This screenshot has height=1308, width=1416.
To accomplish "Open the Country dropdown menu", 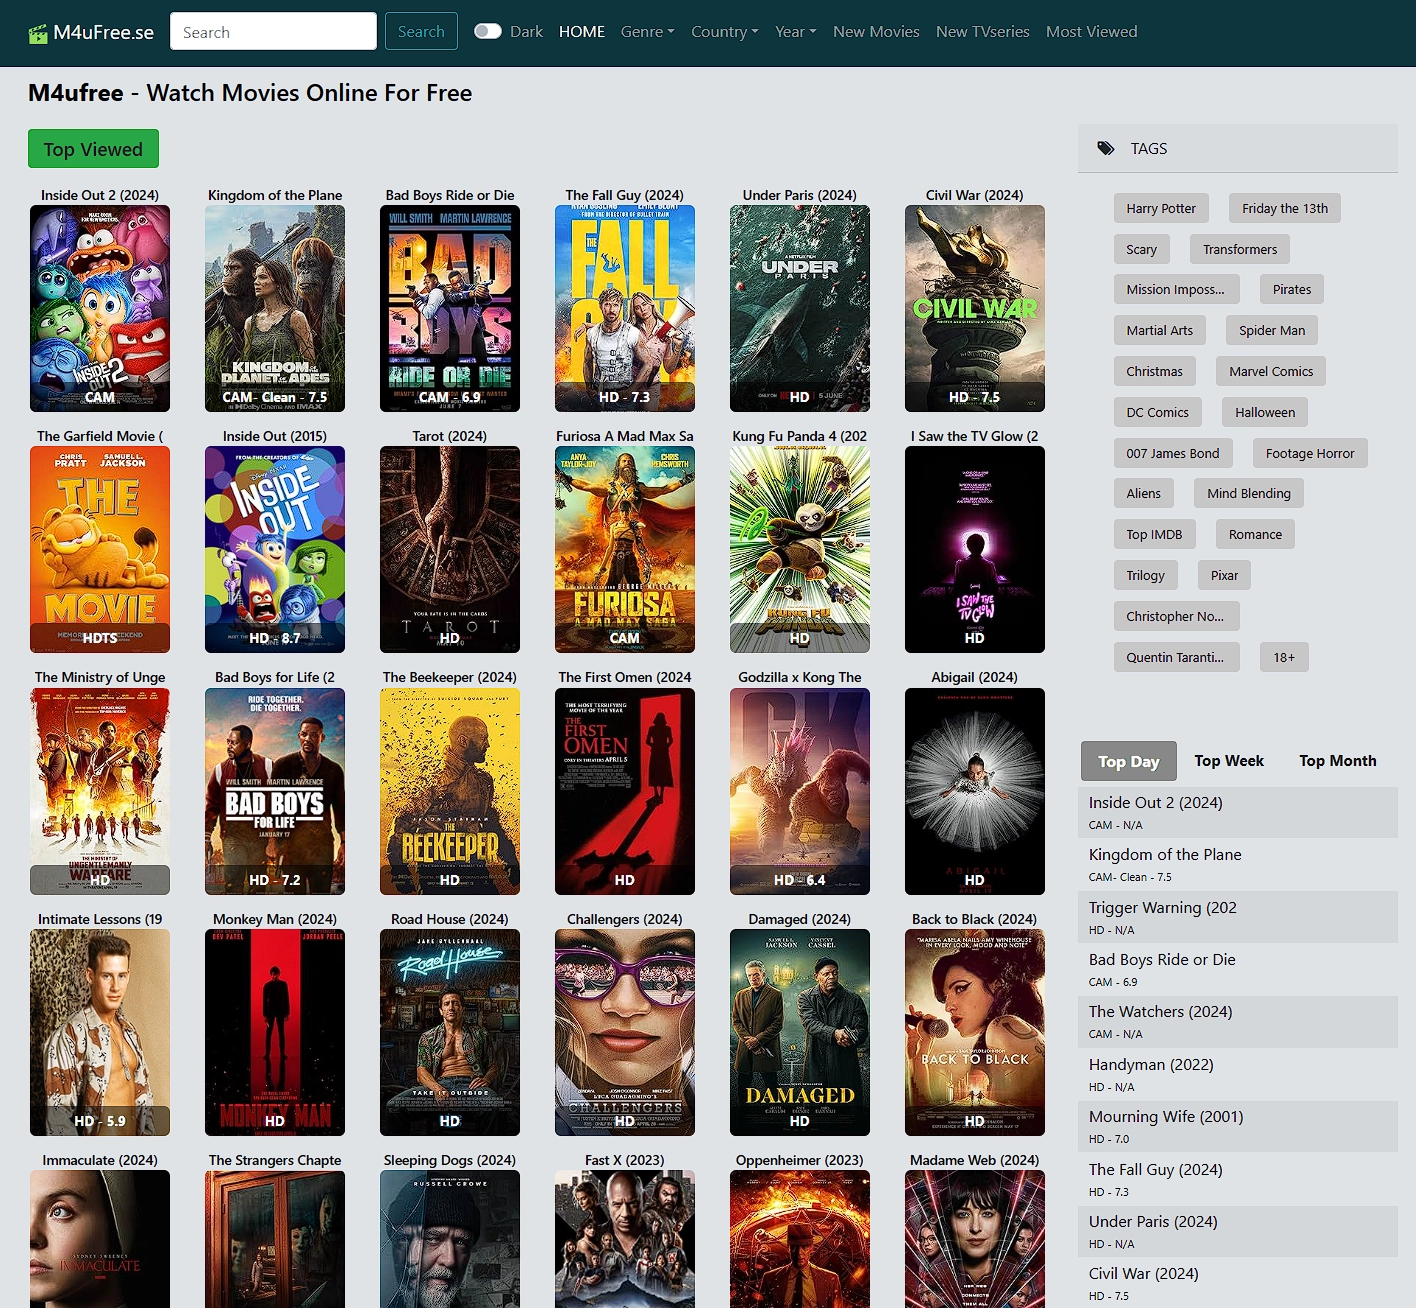I will 724,32.
